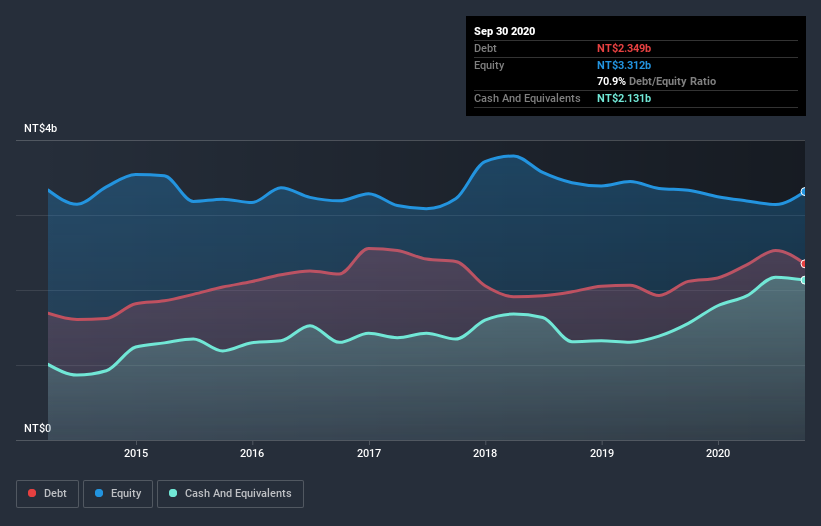Click the NT$3.312b equity value

pos(624,65)
